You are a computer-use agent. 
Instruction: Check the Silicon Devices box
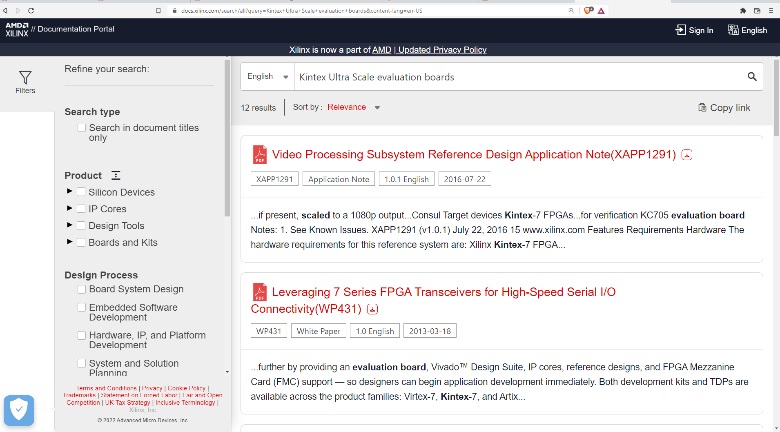pos(81,192)
